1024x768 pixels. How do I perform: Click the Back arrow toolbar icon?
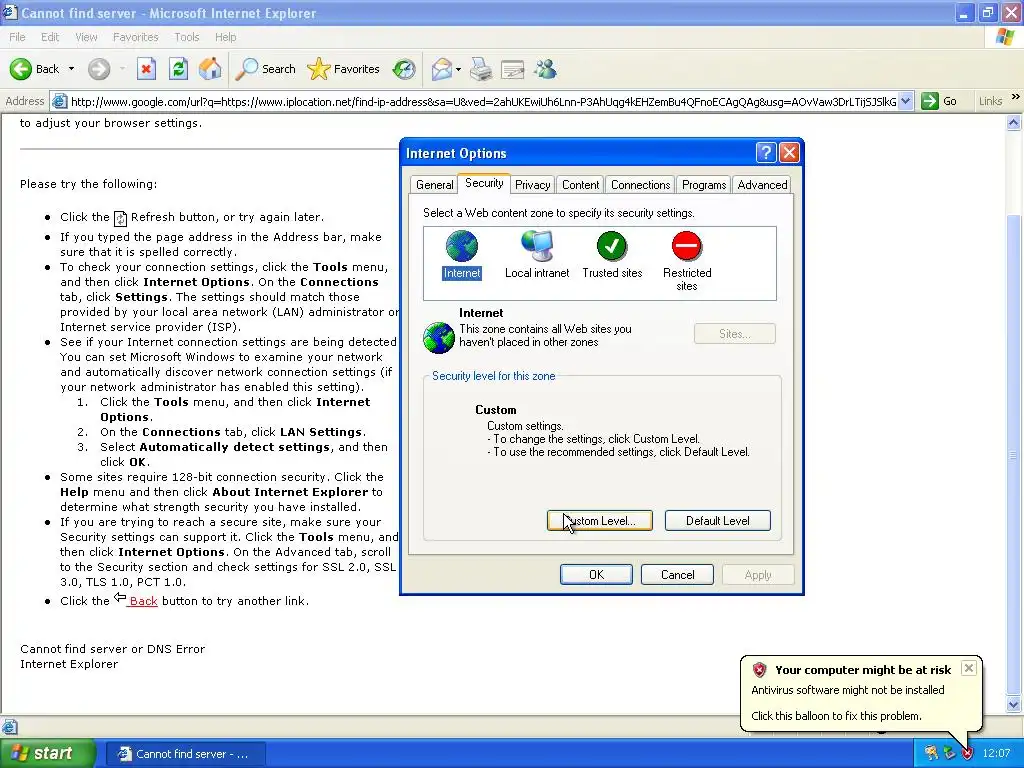pyautogui.click(x=20, y=69)
